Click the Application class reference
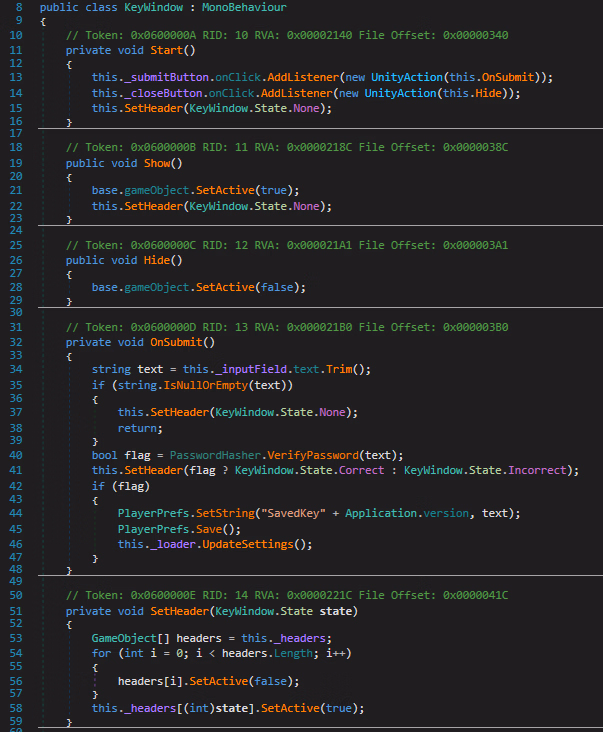603x732 pixels. coord(381,513)
